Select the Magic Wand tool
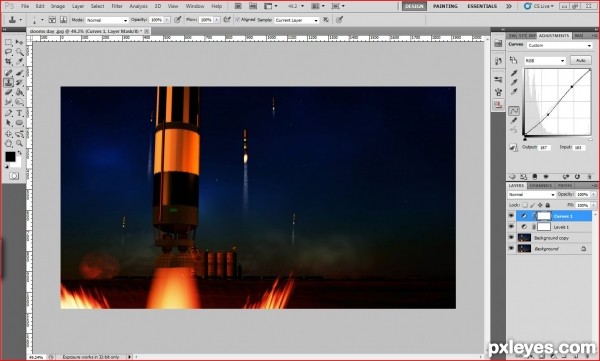Image resolution: width=600 pixels, height=361 pixels. pos(20,52)
